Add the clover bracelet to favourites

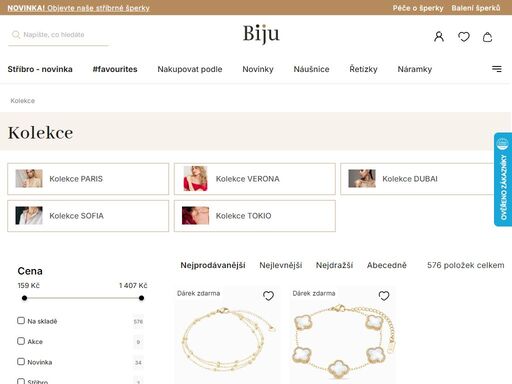point(384,296)
